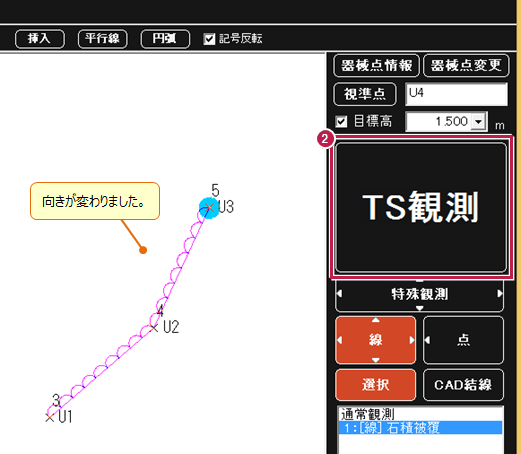Click the up arrow on the 線 button

click(376, 320)
